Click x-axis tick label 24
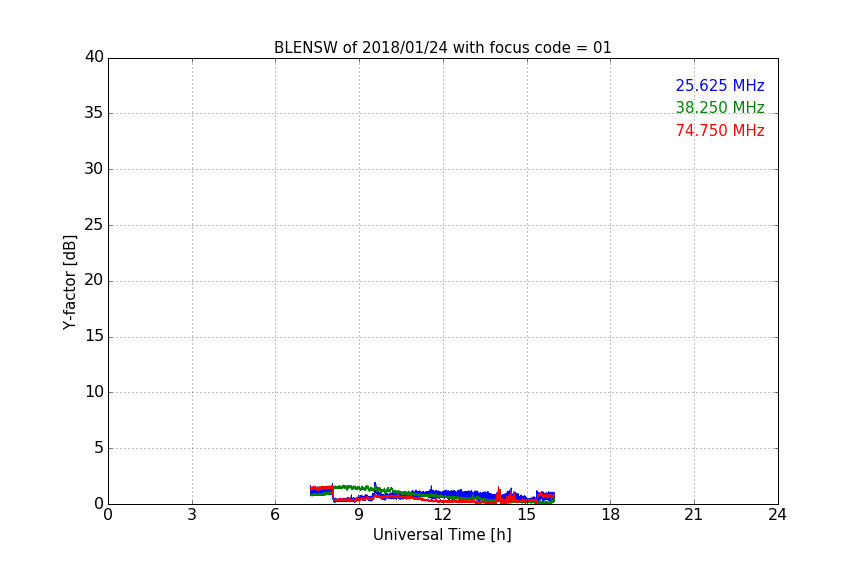Screen dimensions: 864x576 tap(777, 515)
